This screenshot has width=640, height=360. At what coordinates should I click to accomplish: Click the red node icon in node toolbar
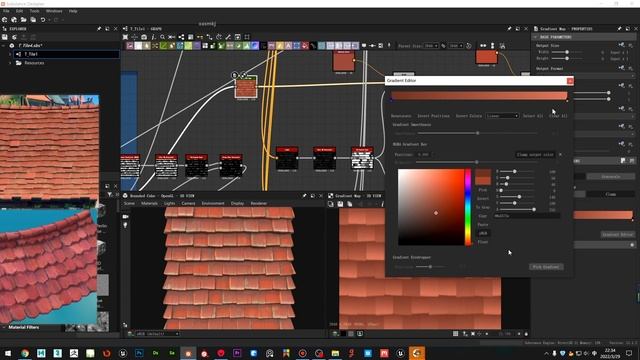click(x=304, y=46)
